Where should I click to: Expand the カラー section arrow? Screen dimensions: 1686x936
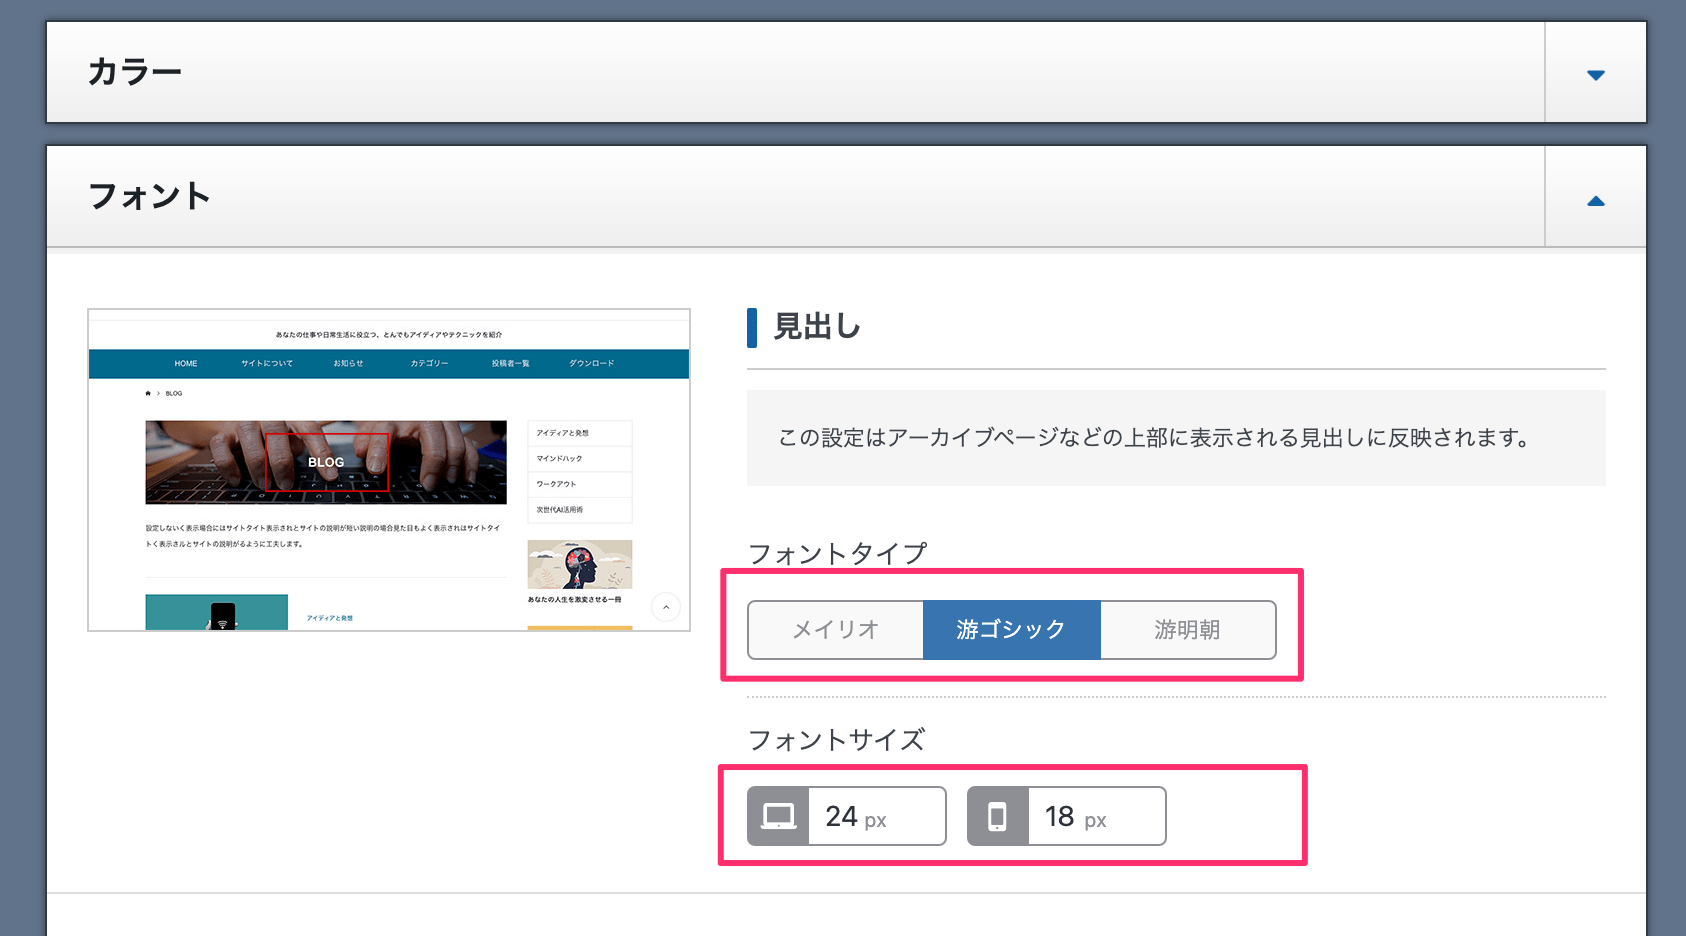pyautogui.click(x=1596, y=75)
